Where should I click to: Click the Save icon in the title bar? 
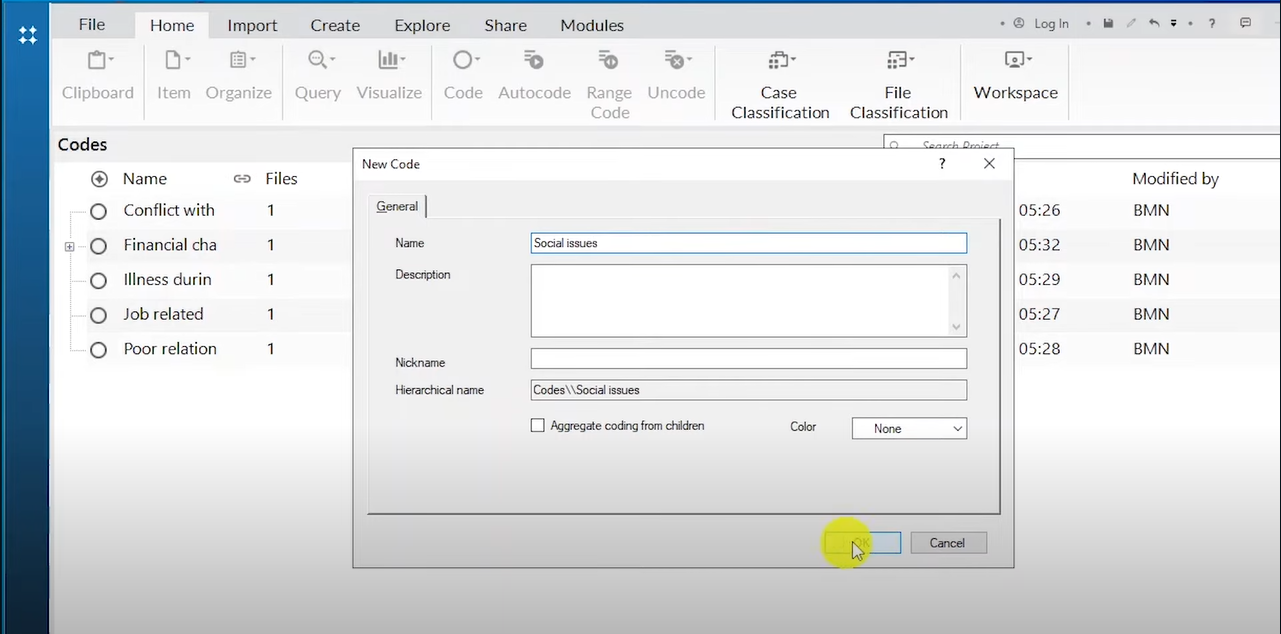point(1108,23)
